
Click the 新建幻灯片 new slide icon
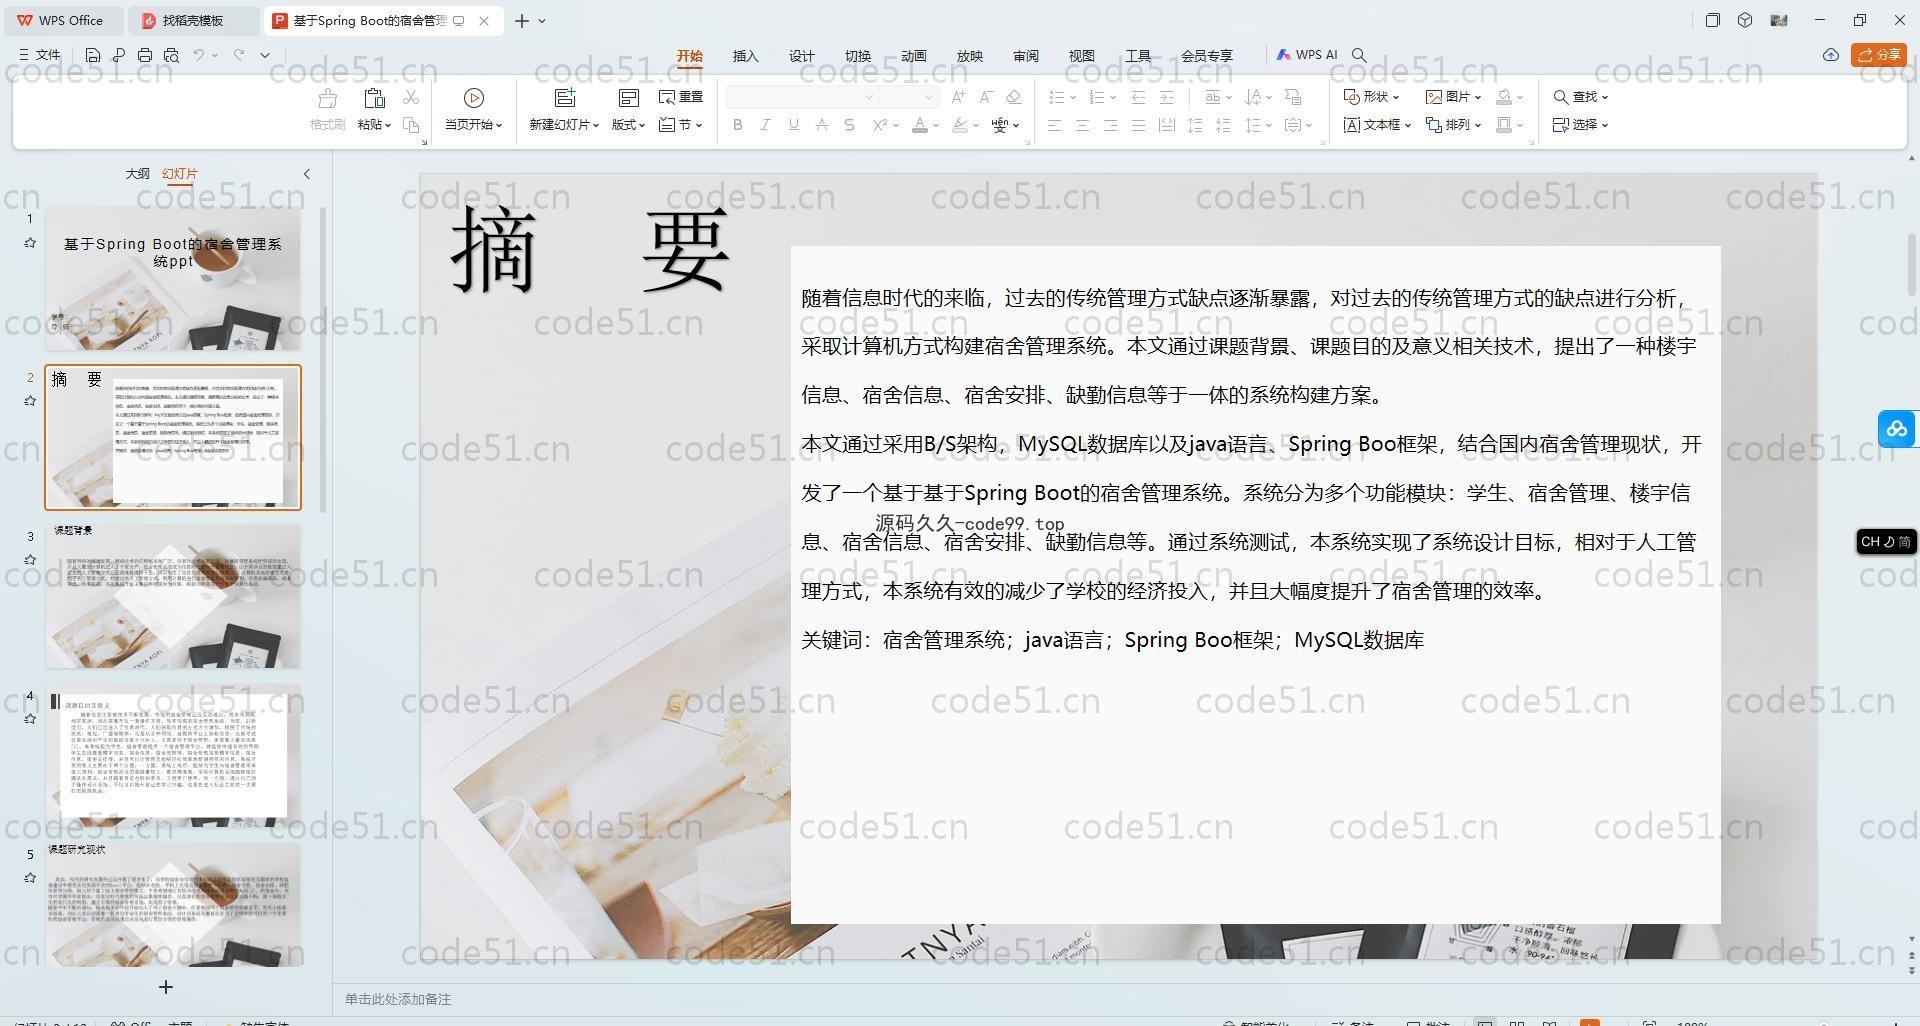click(x=565, y=98)
